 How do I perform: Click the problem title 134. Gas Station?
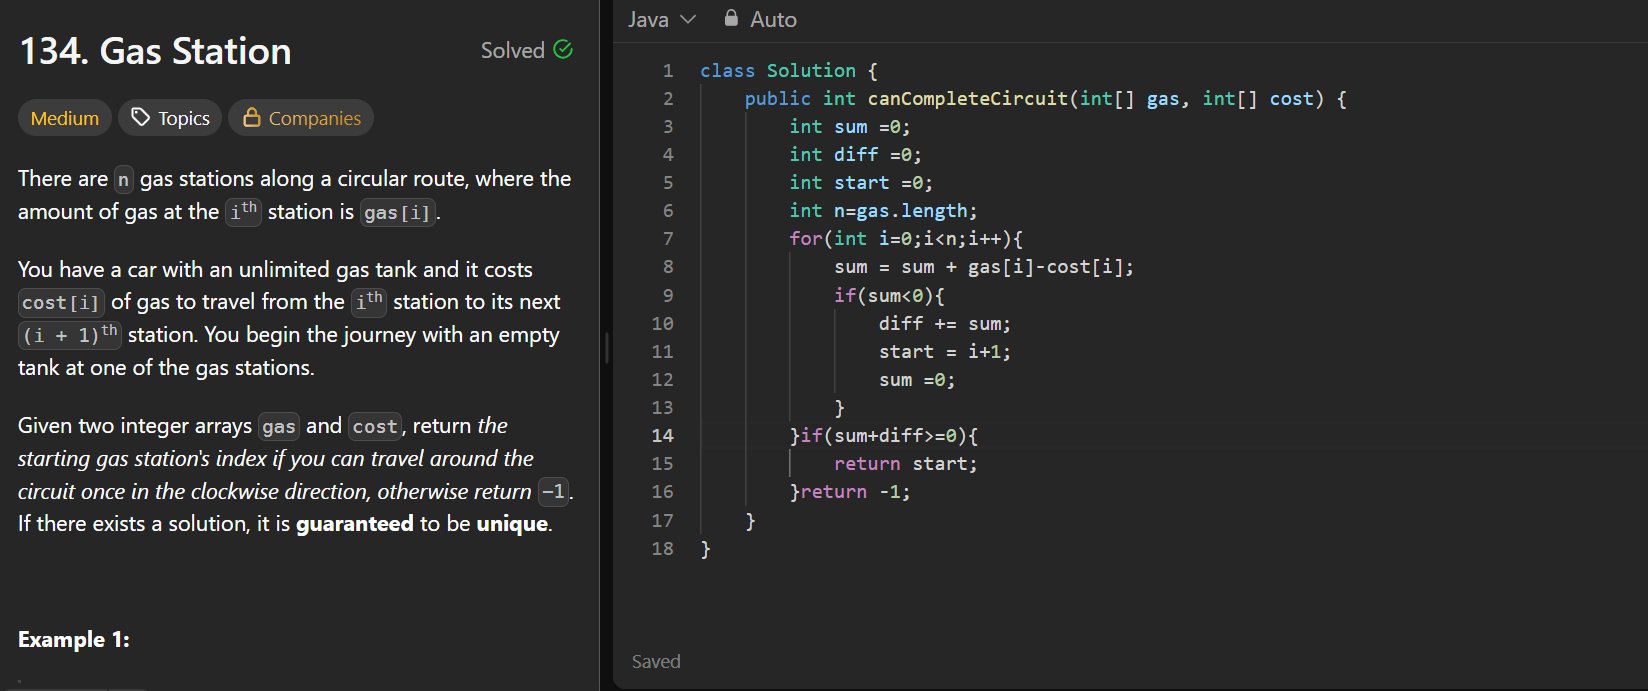(x=155, y=51)
